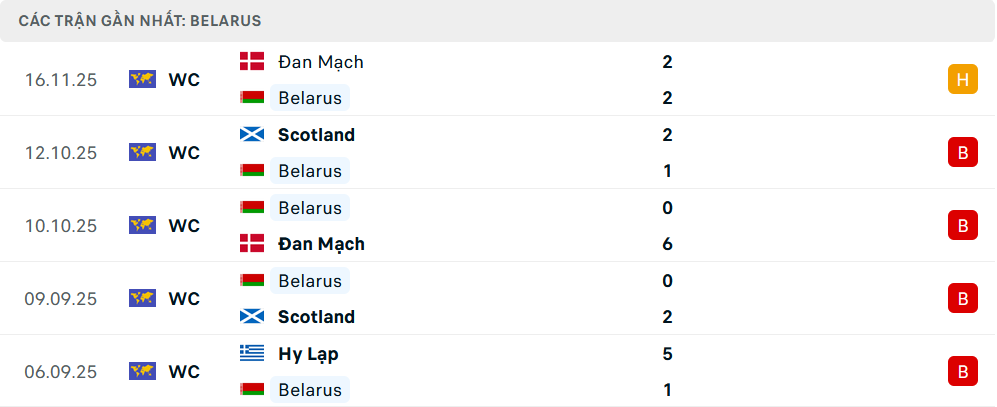Open the Đan Mạch team link on 16.11.25
The height and width of the screenshot is (407, 997).
coord(320,61)
